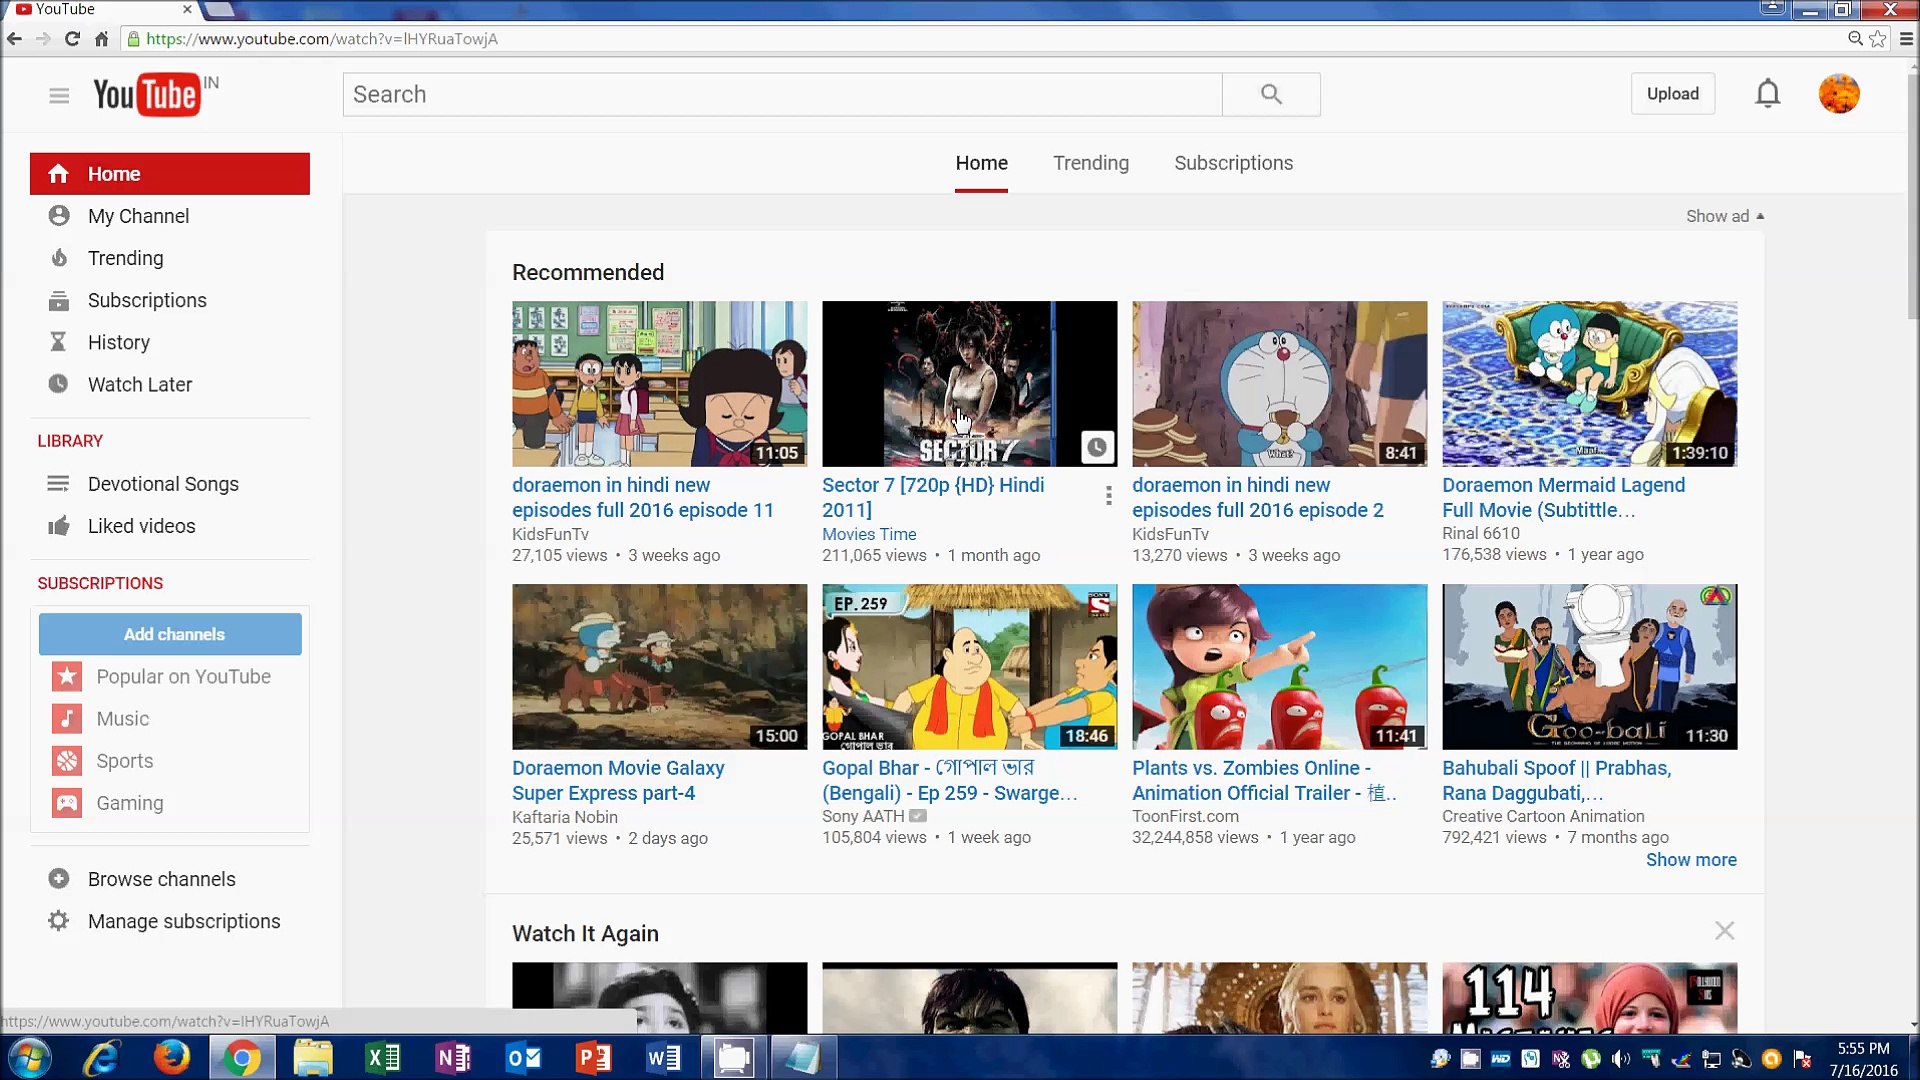Switch to the Trending tab
The image size is (1920, 1080).
(1090, 163)
